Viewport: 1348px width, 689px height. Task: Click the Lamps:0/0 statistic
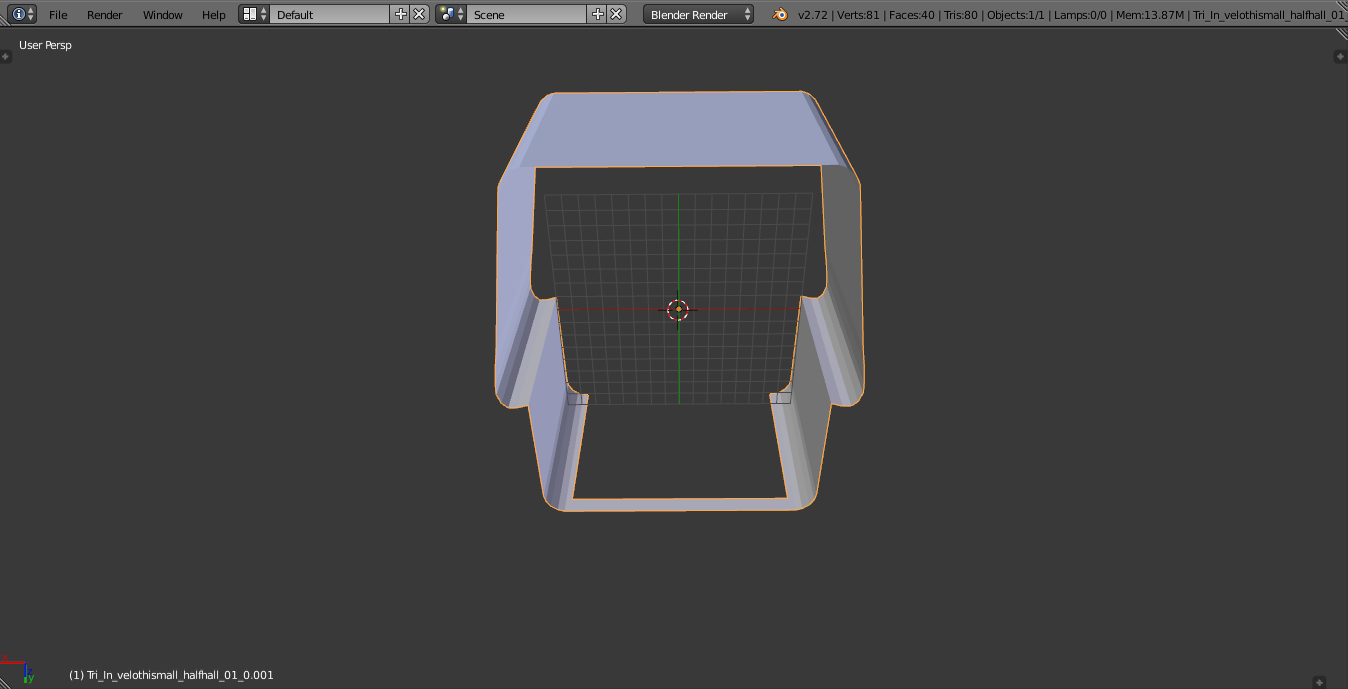click(x=1083, y=15)
